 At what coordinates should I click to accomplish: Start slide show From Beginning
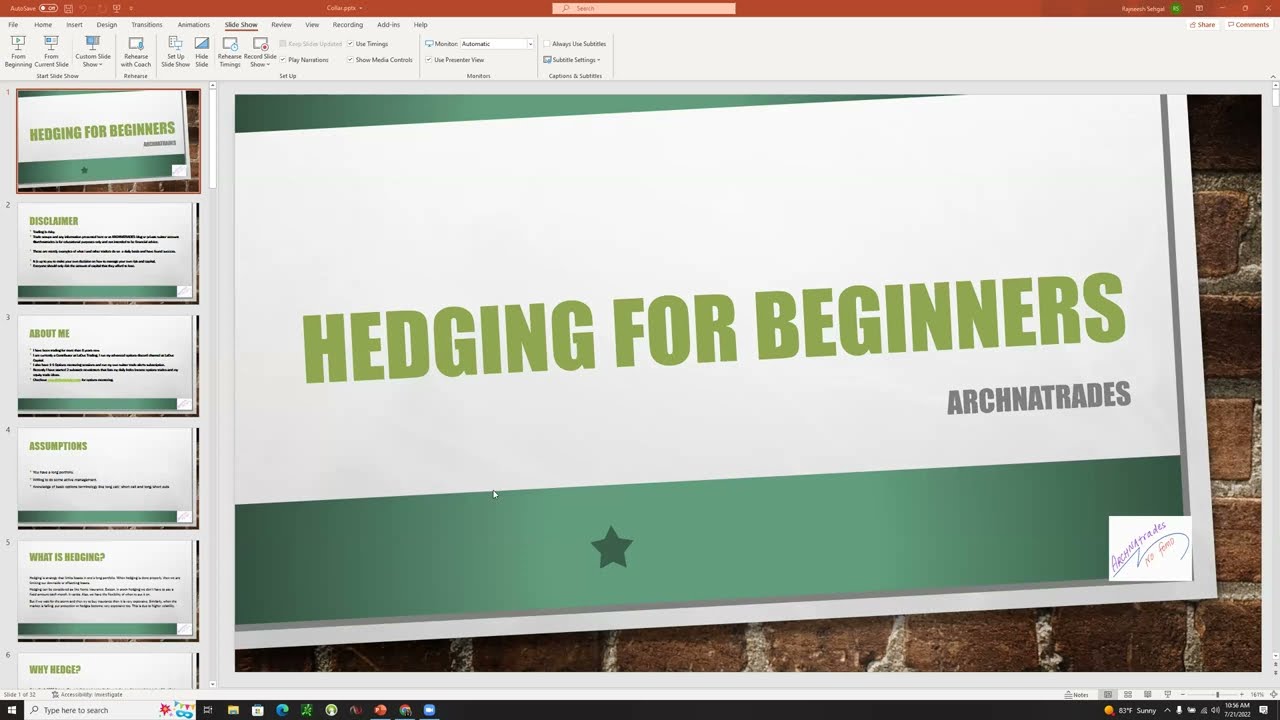[18, 52]
